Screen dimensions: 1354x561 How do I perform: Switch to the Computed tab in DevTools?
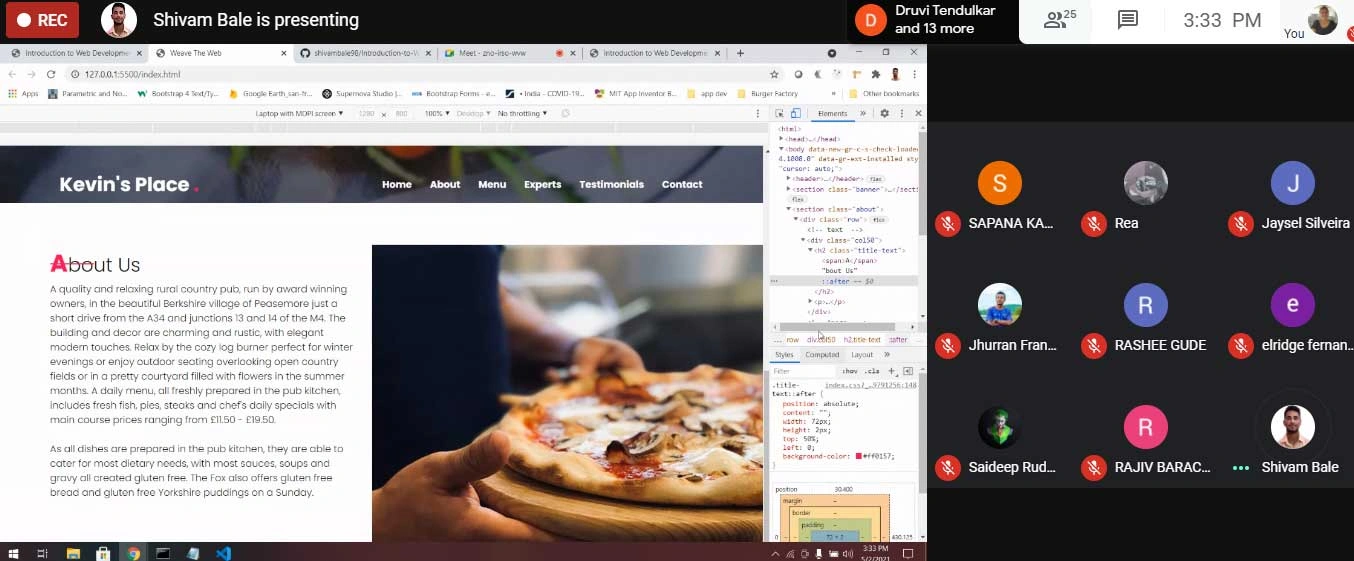pos(822,355)
